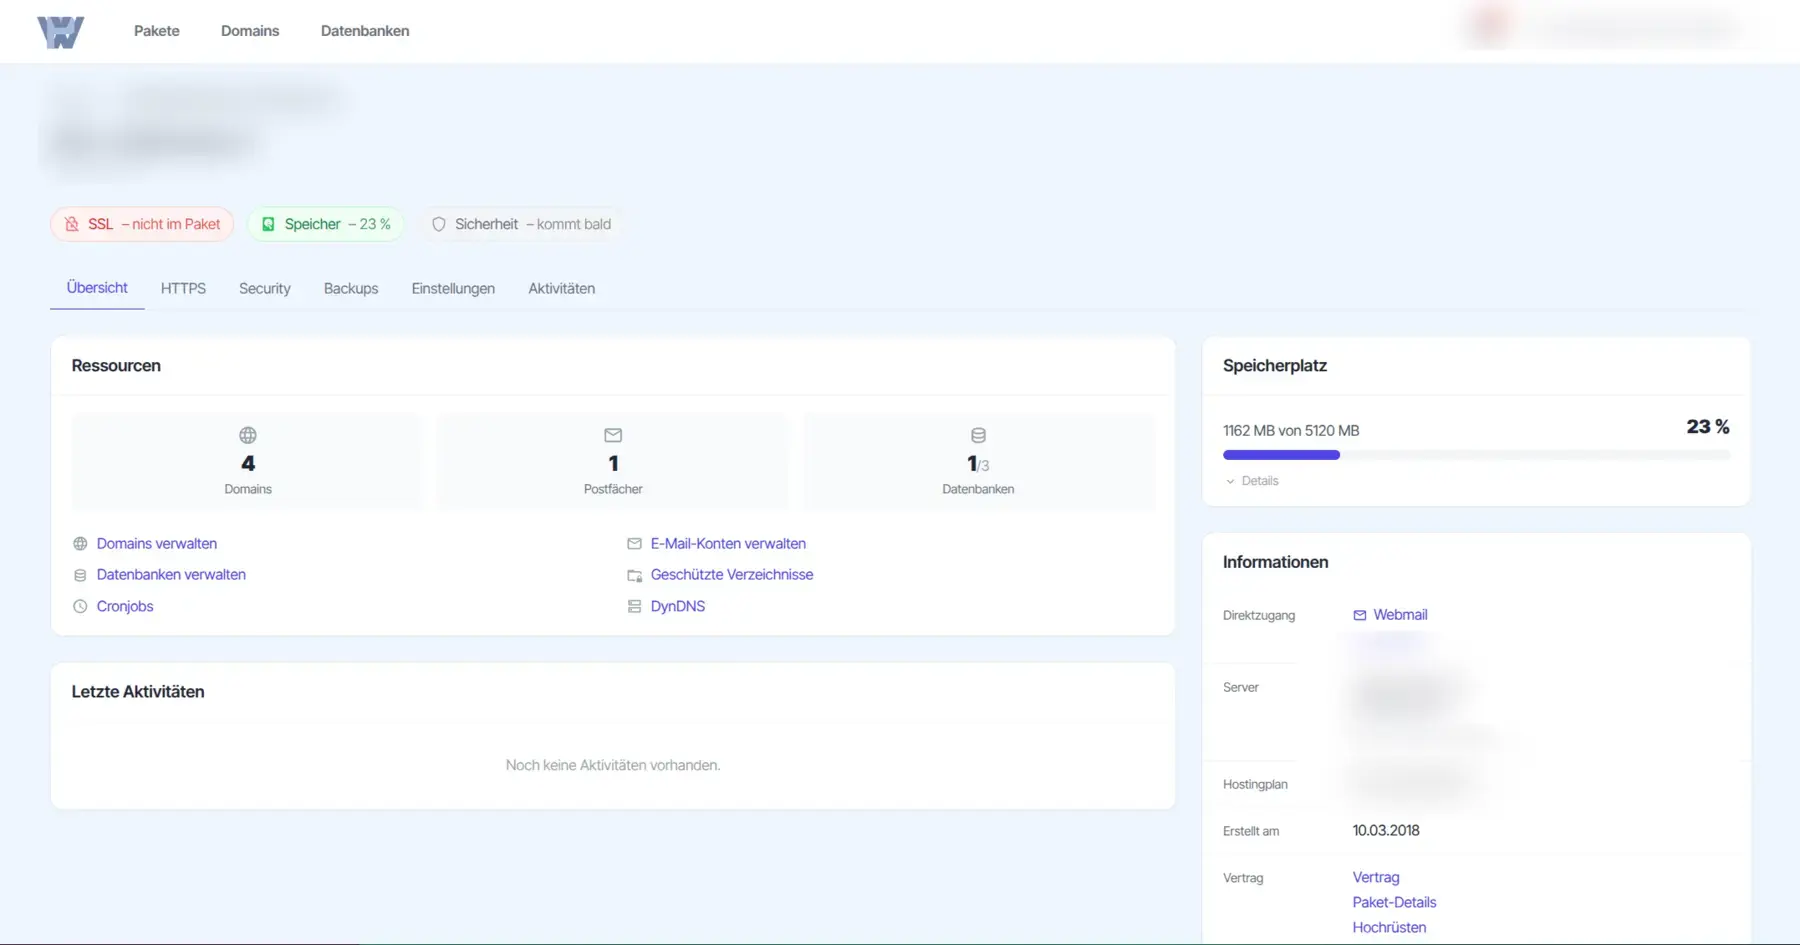The image size is (1800, 945).
Task: Click folder-lock icon beside Geschützte Verzeichnisse
Action: click(x=634, y=575)
